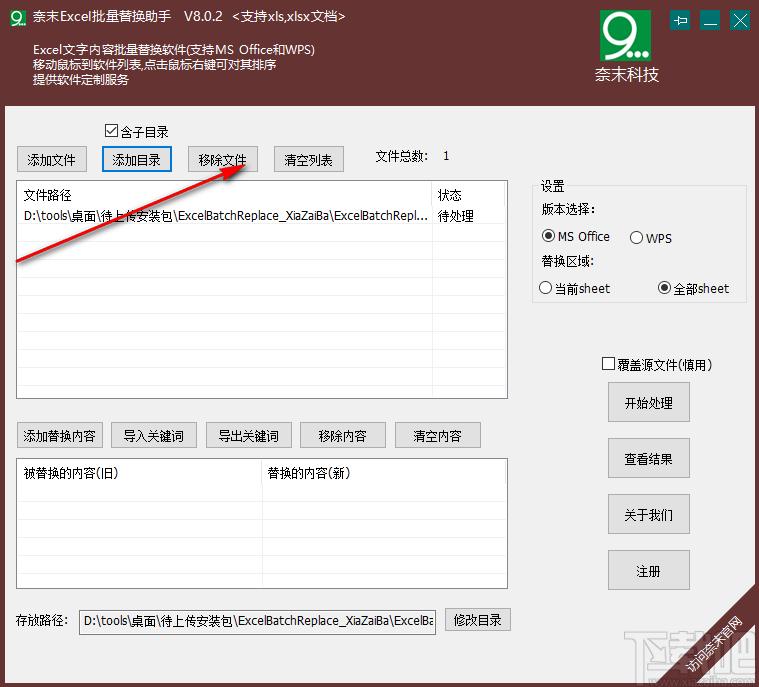
Task: Minimize the window
Action: pos(710,20)
